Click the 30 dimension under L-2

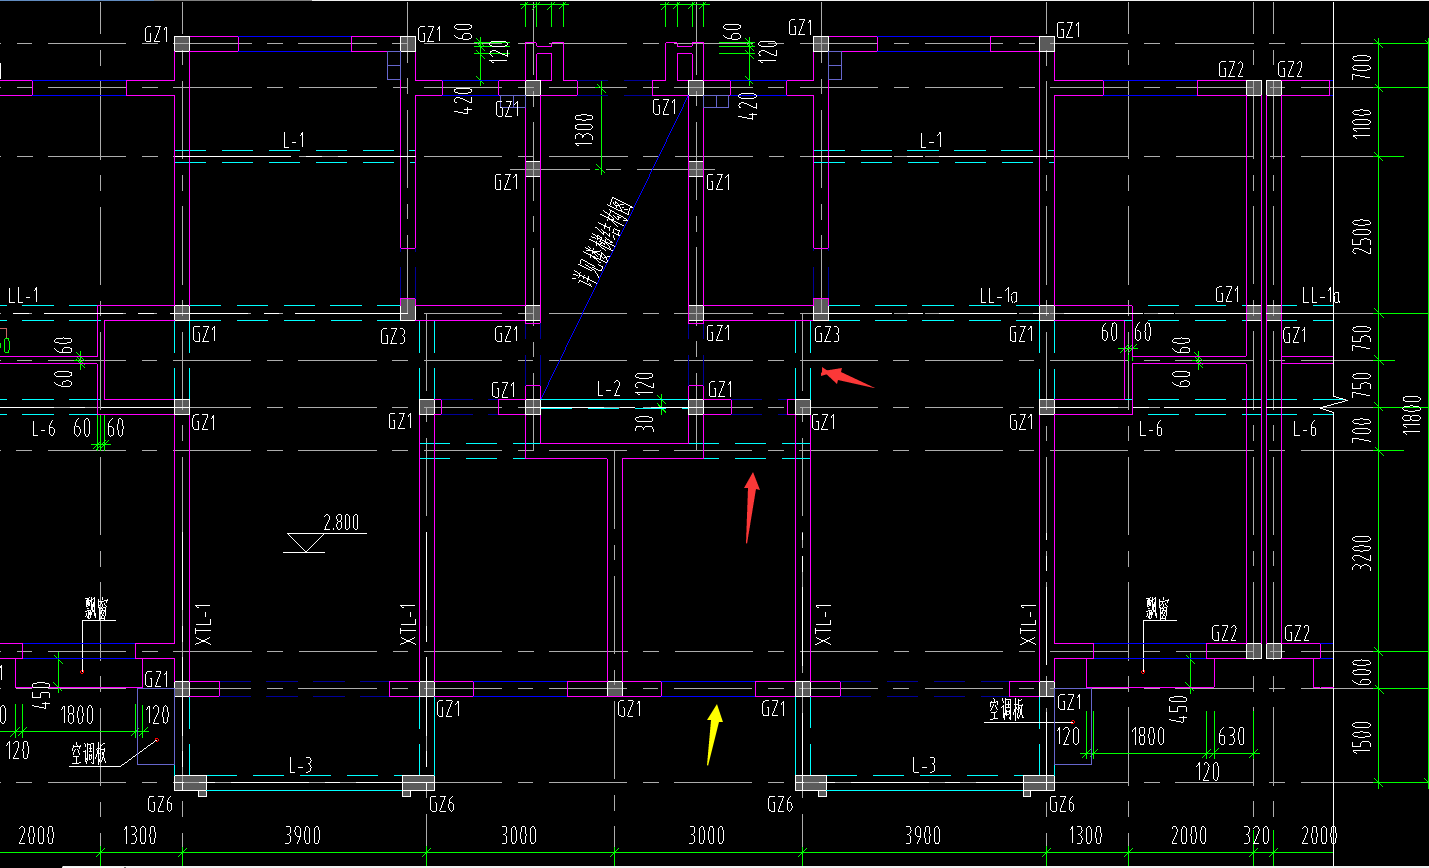[645, 422]
